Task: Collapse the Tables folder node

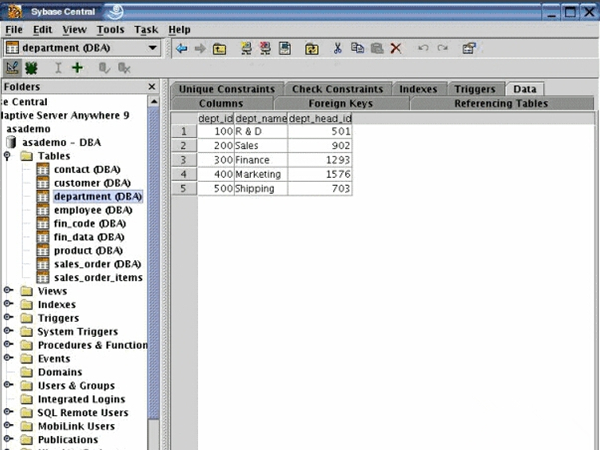Action: pos(9,156)
